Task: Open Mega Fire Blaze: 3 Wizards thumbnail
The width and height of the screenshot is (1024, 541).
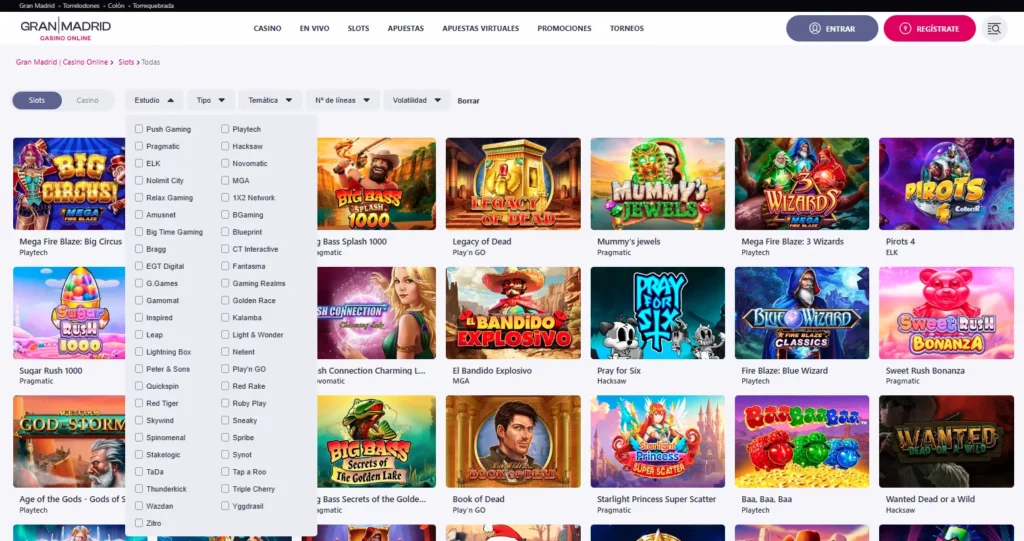Action: click(802, 184)
